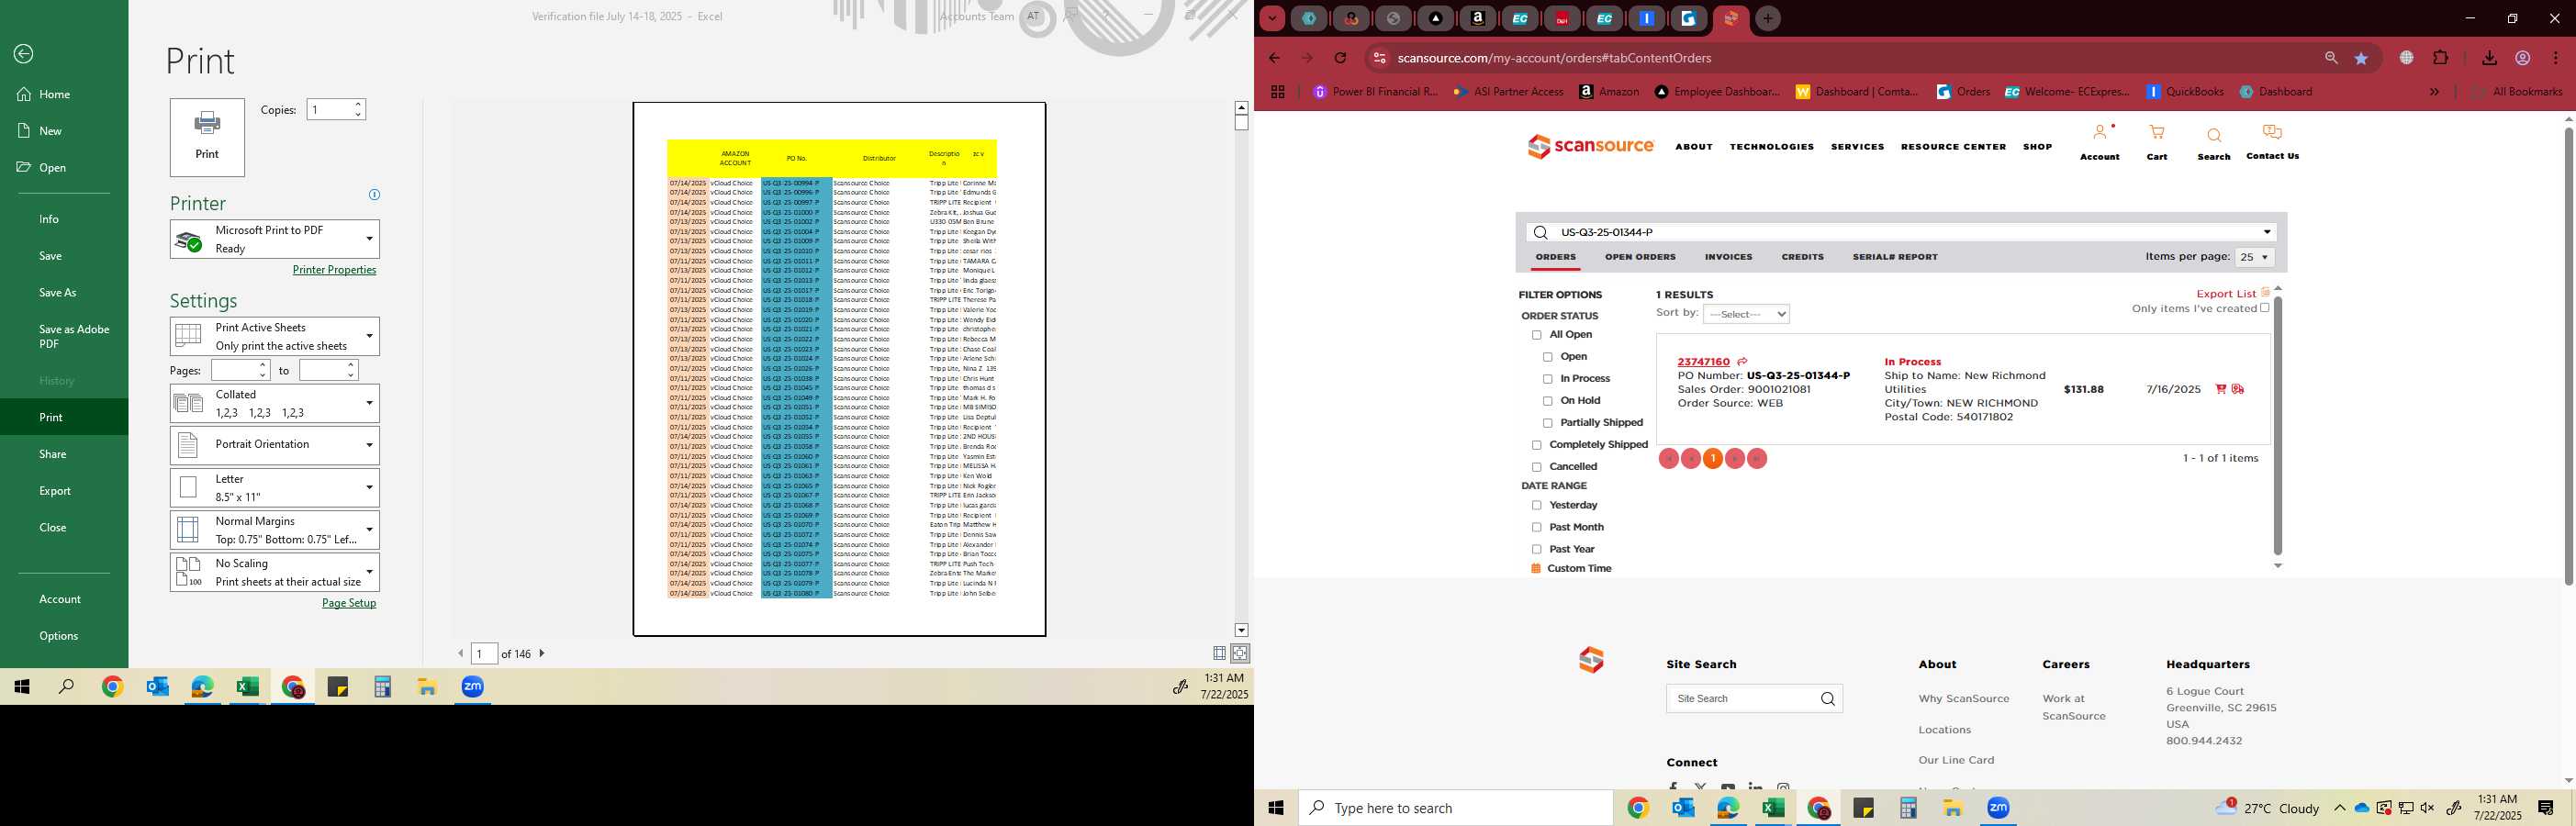Click Chrome reload button

(1340, 58)
